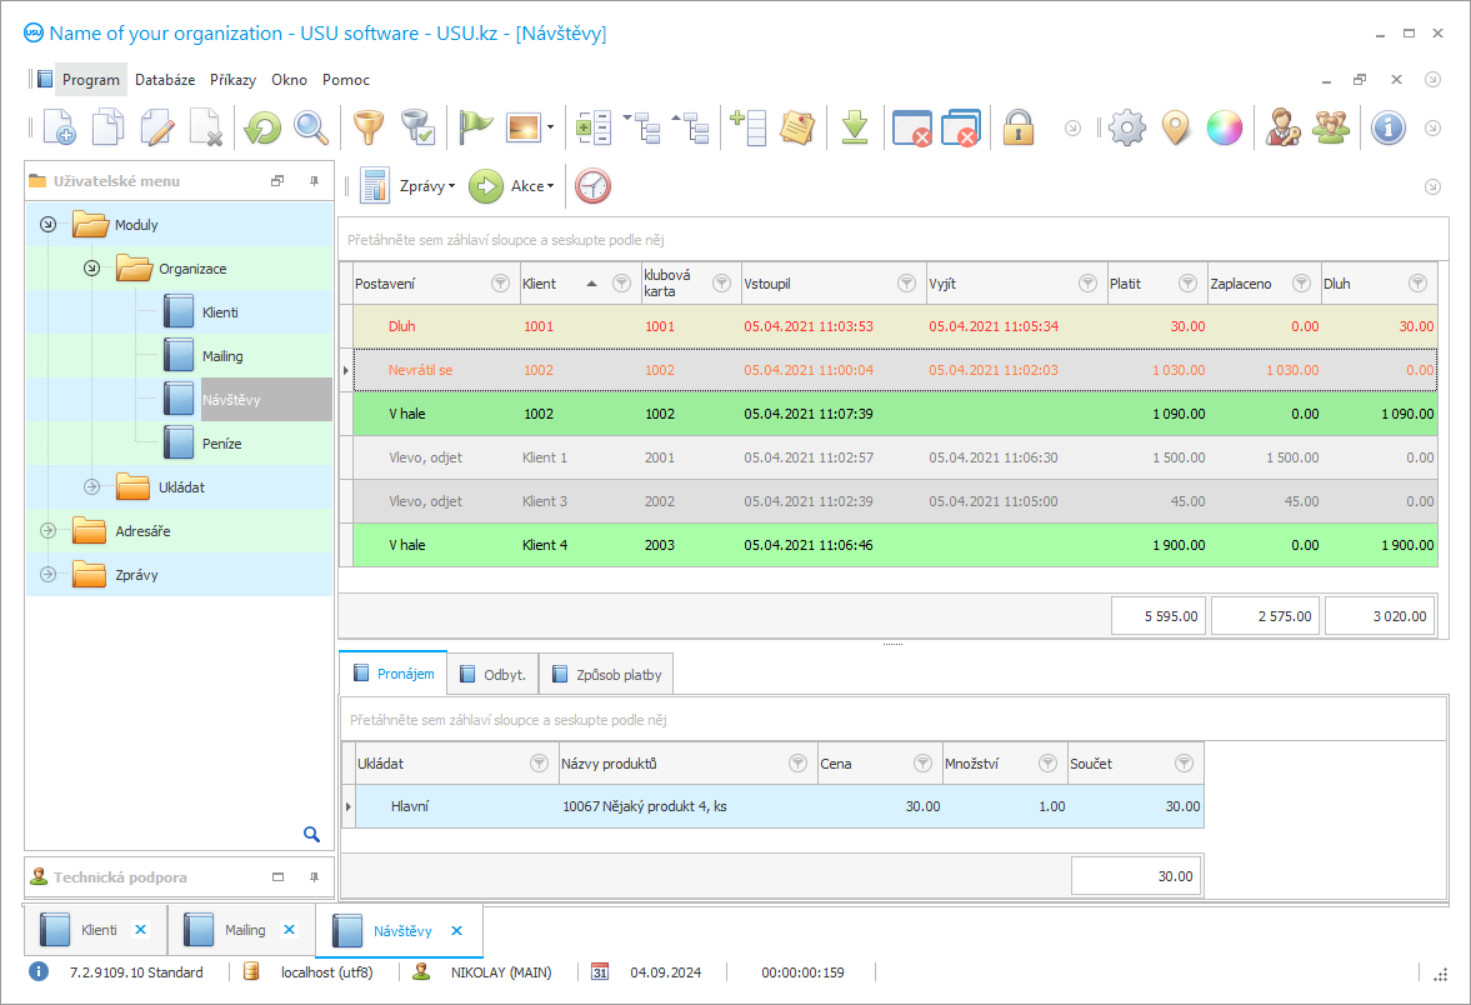Open the Databáze menu

165,80
